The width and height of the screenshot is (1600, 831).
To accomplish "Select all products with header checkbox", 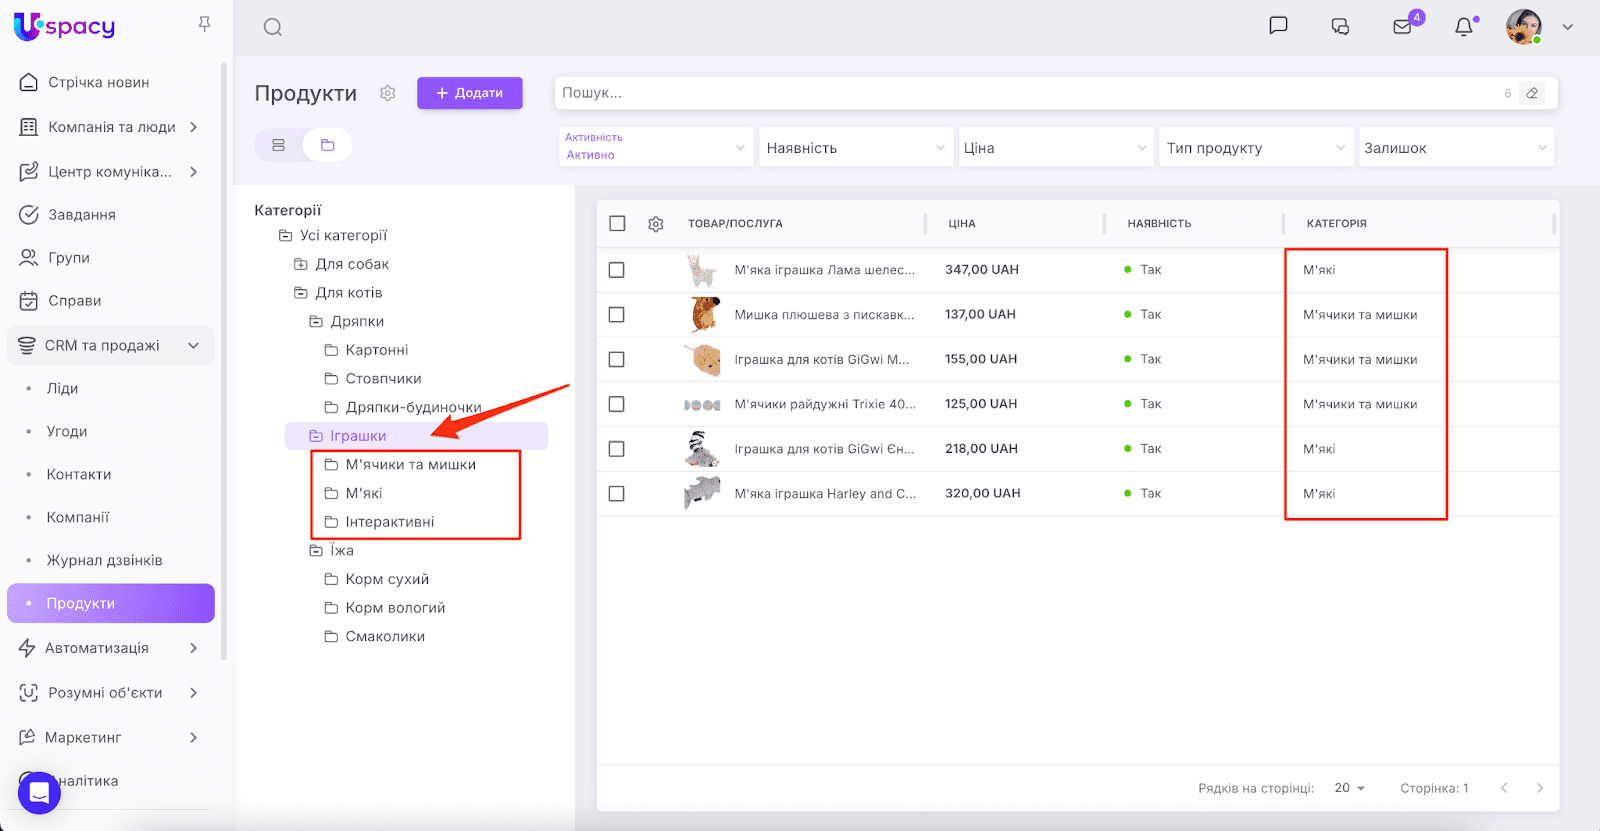I will click(617, 224).
